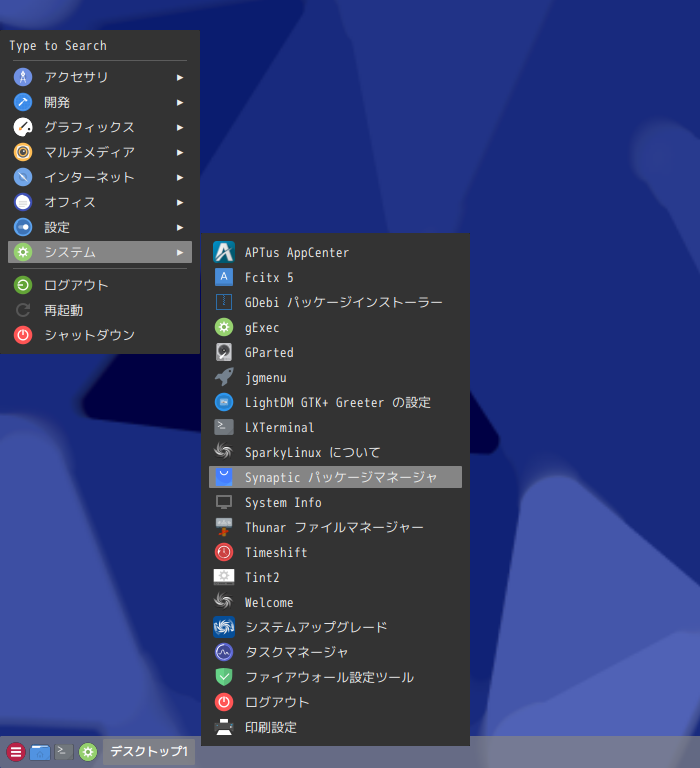Image resolution: width=700 pixels, height=768 pixels.
Task: Open file manager from taskbar
Action: pos(40,752)
